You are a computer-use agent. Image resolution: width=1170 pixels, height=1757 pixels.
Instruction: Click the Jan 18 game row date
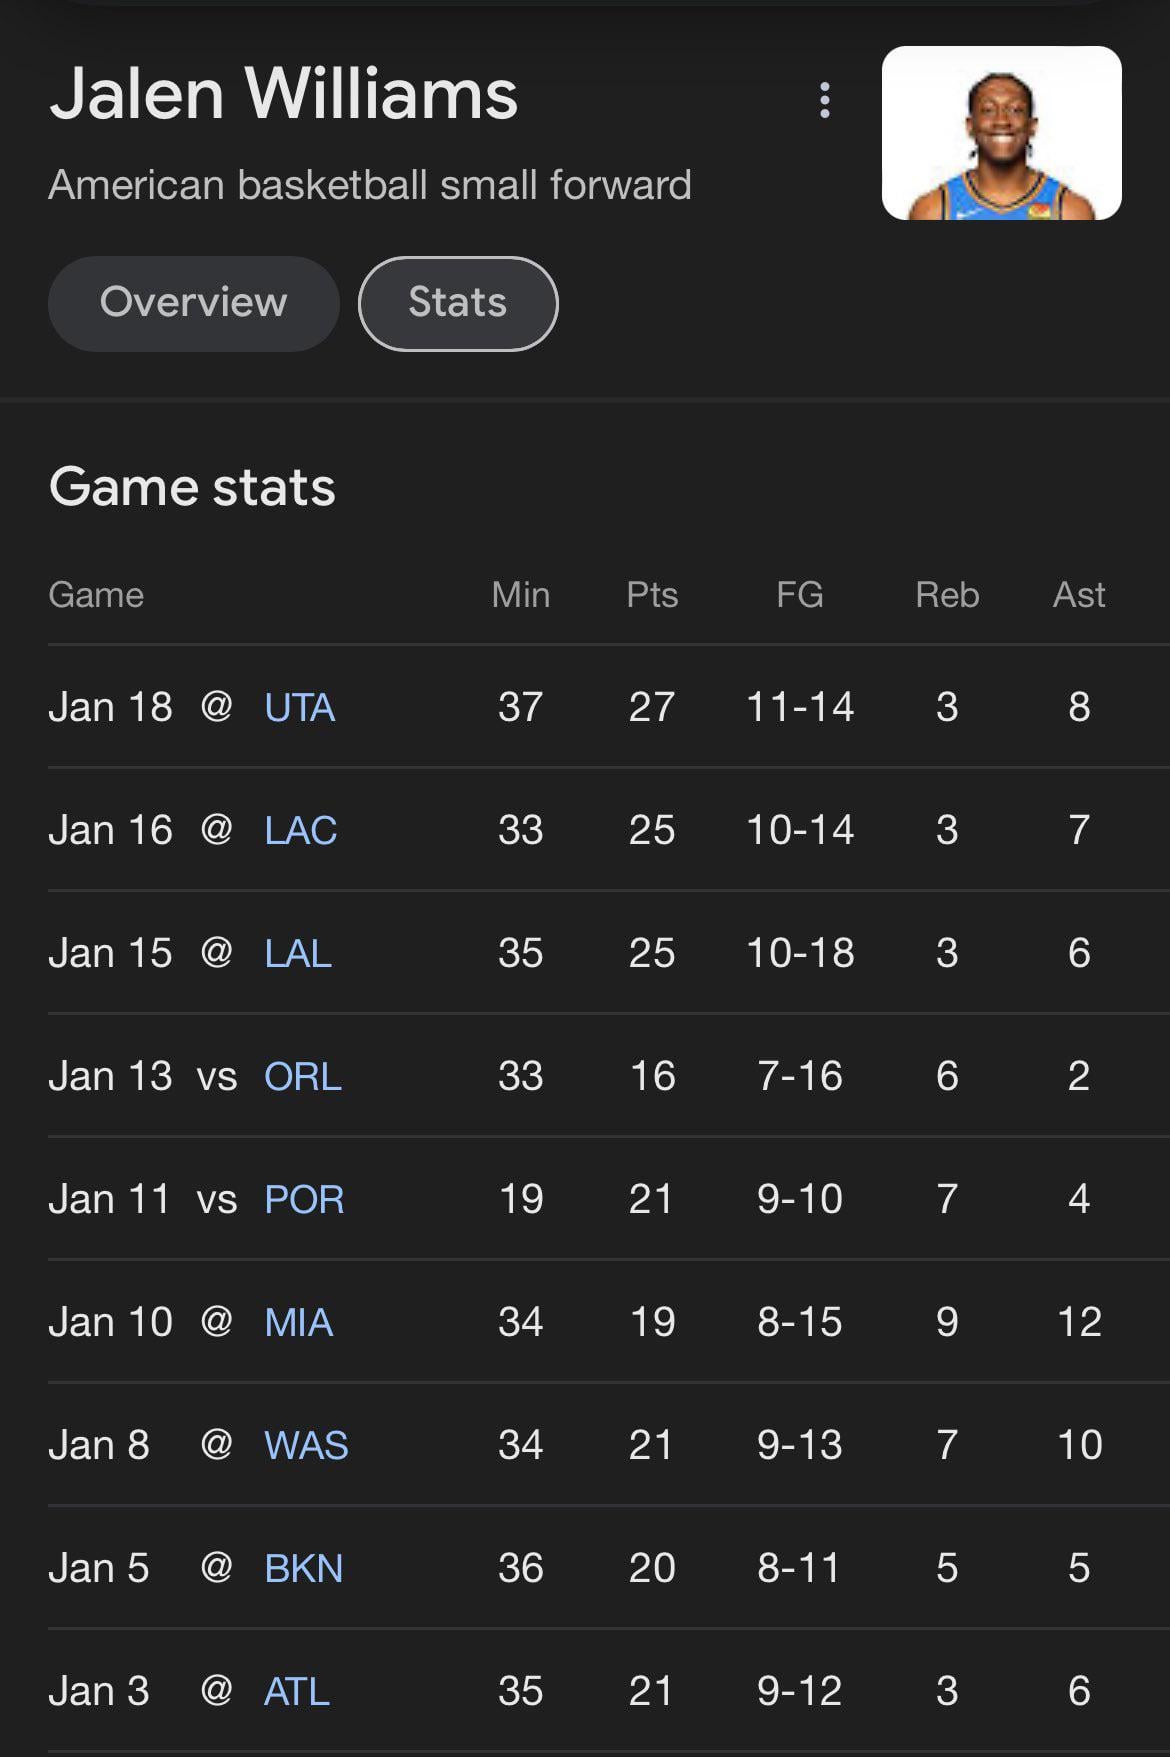pos(110,708)
